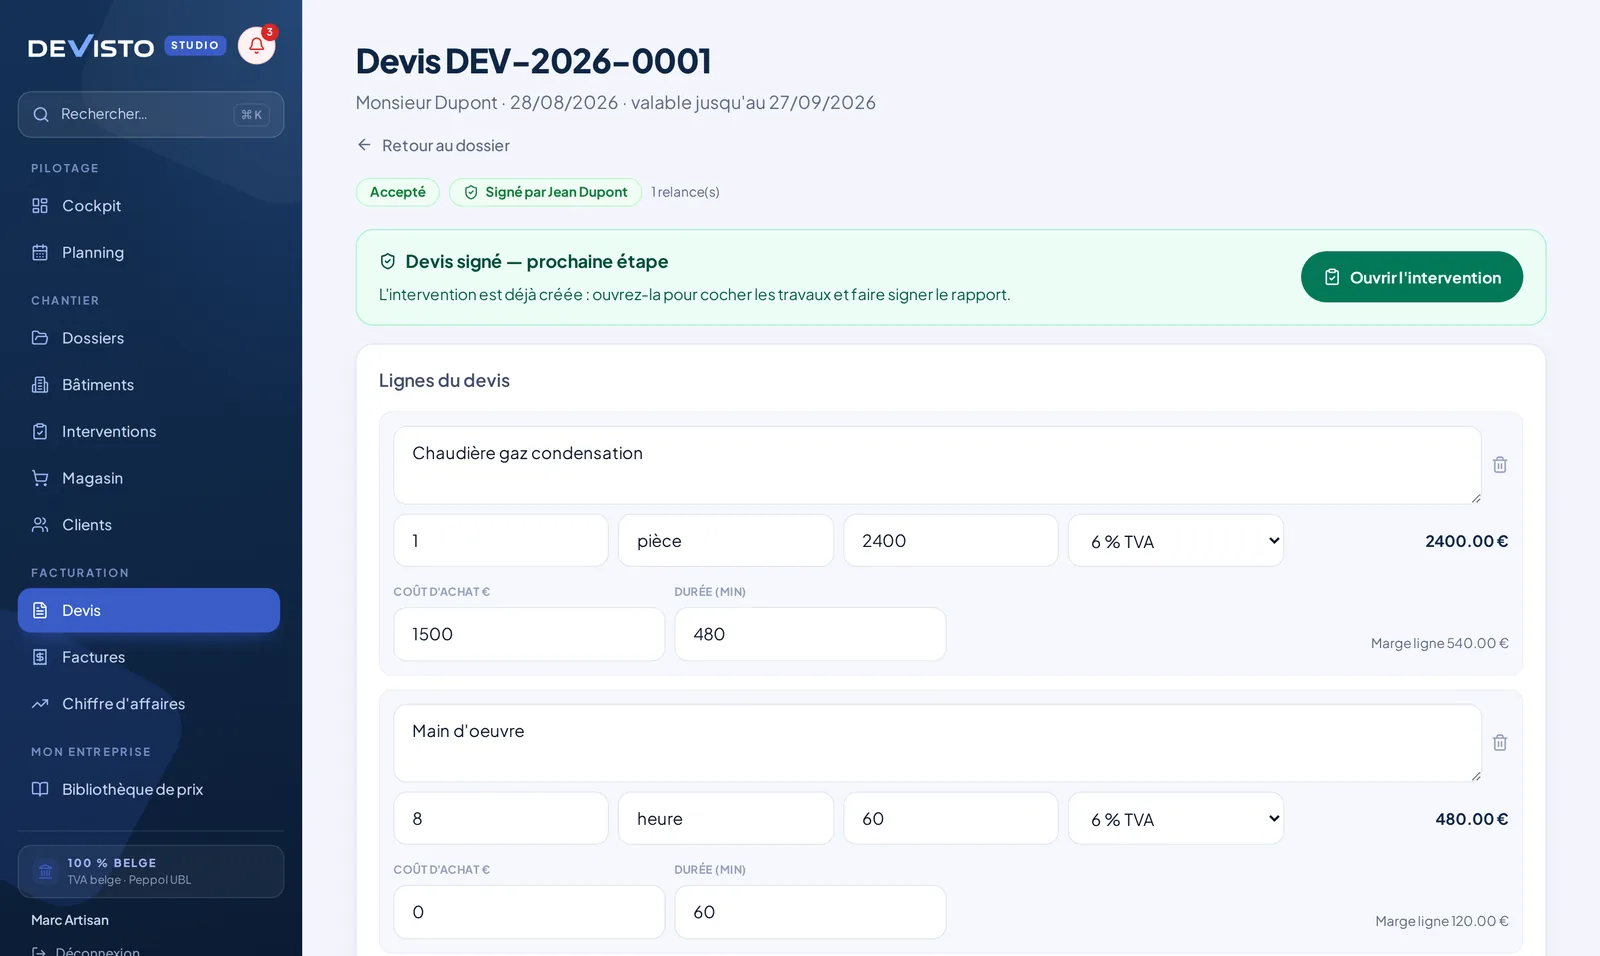
Task: Click the Accepté status badge
Action: (397, 192)
